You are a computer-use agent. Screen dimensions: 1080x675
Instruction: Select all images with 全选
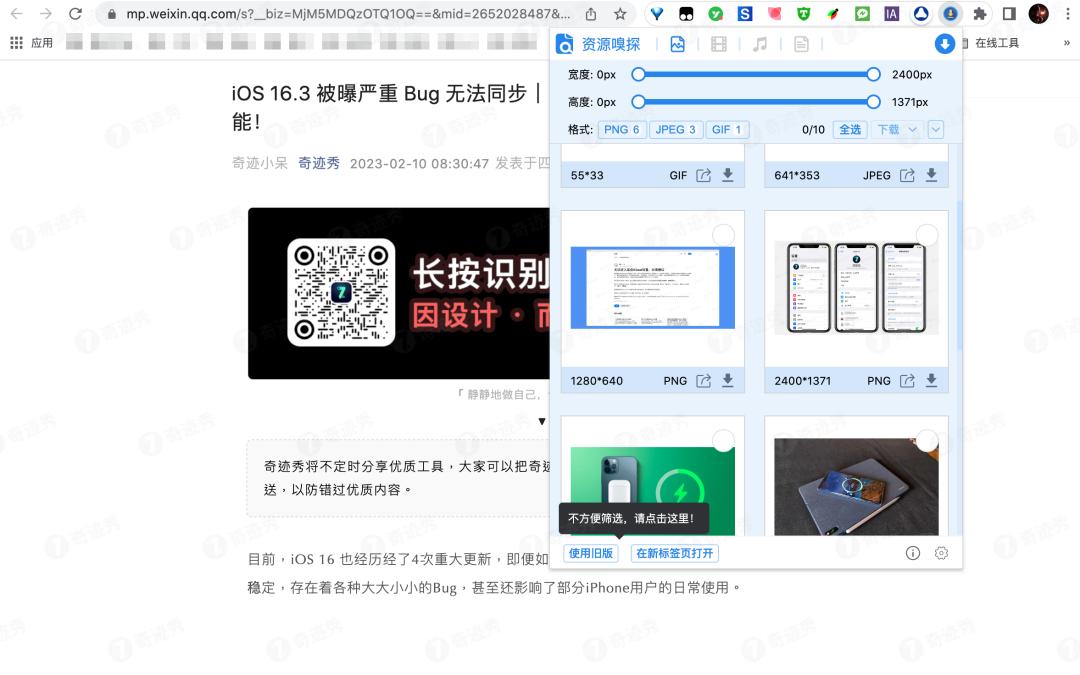850,129
